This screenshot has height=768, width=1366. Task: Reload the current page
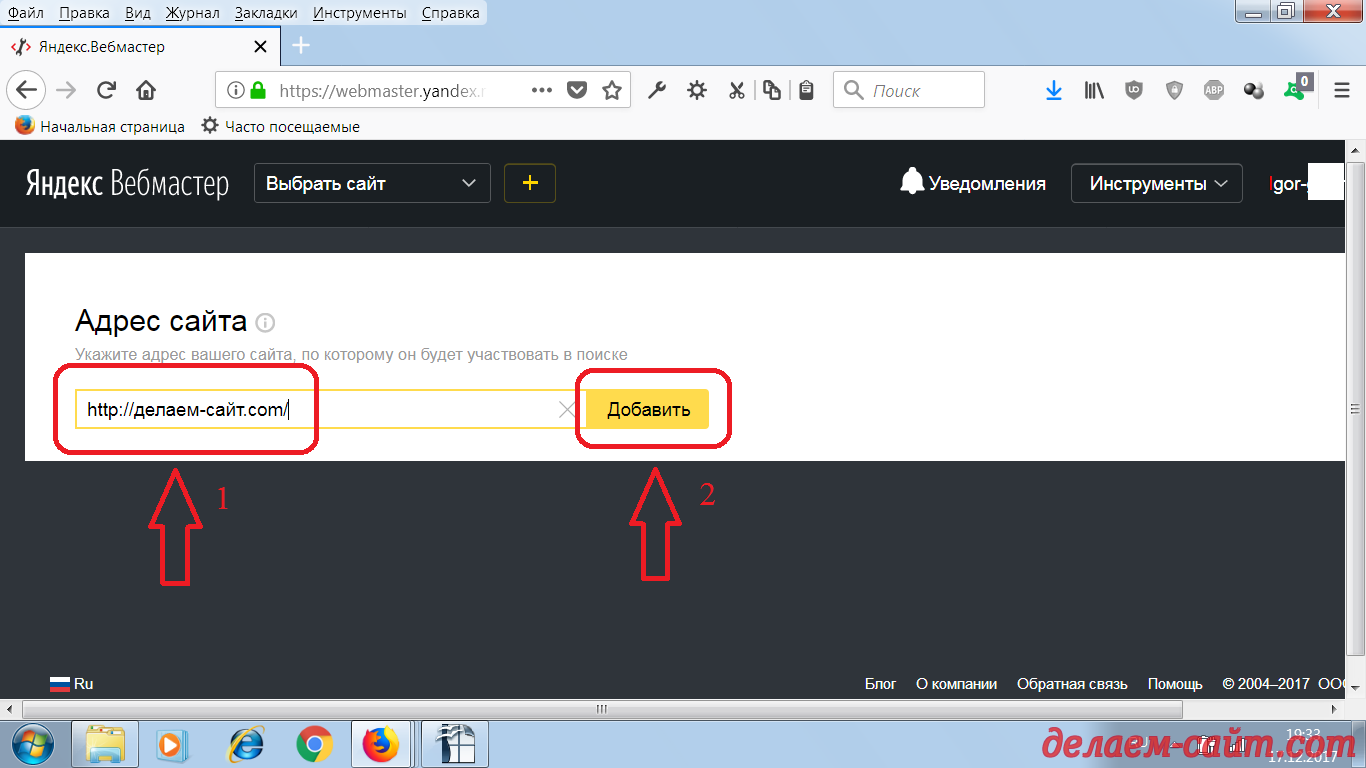(x=106, y=90)
